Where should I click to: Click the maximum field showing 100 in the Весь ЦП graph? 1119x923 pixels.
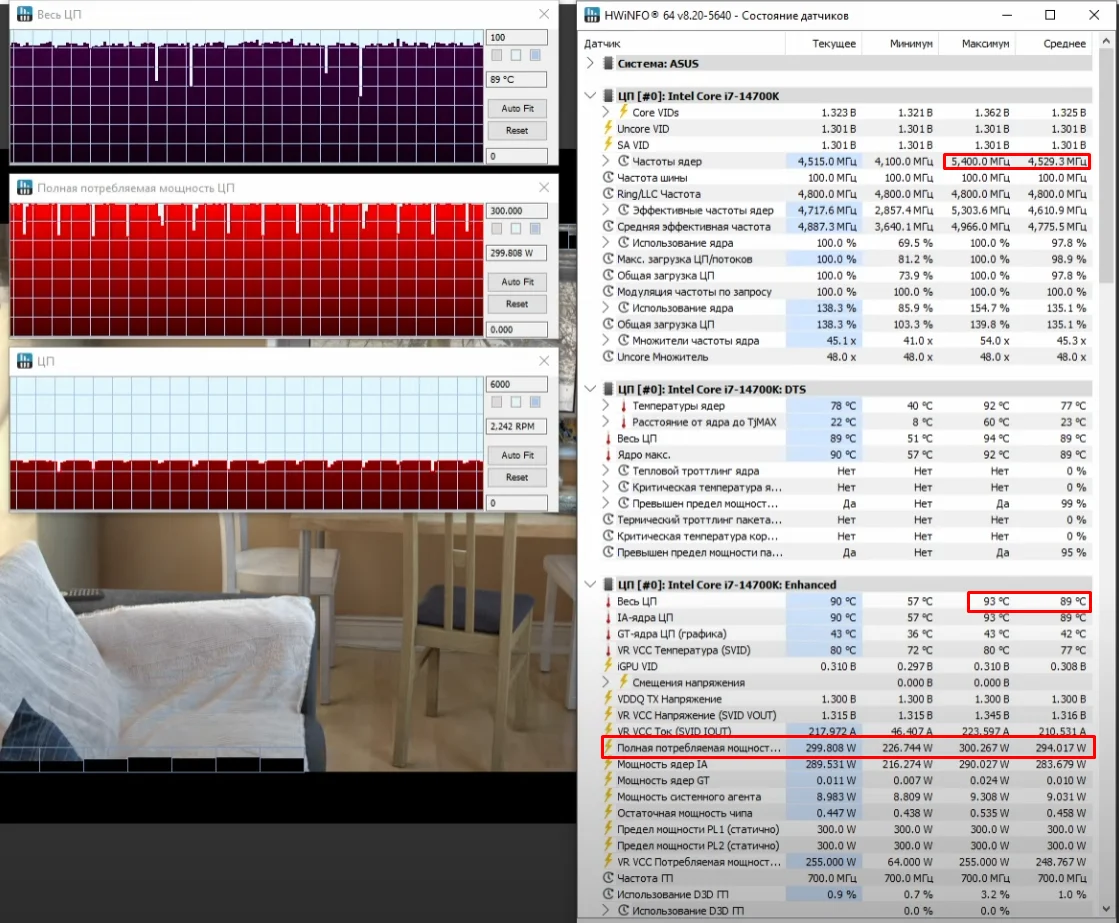(517, 37)
